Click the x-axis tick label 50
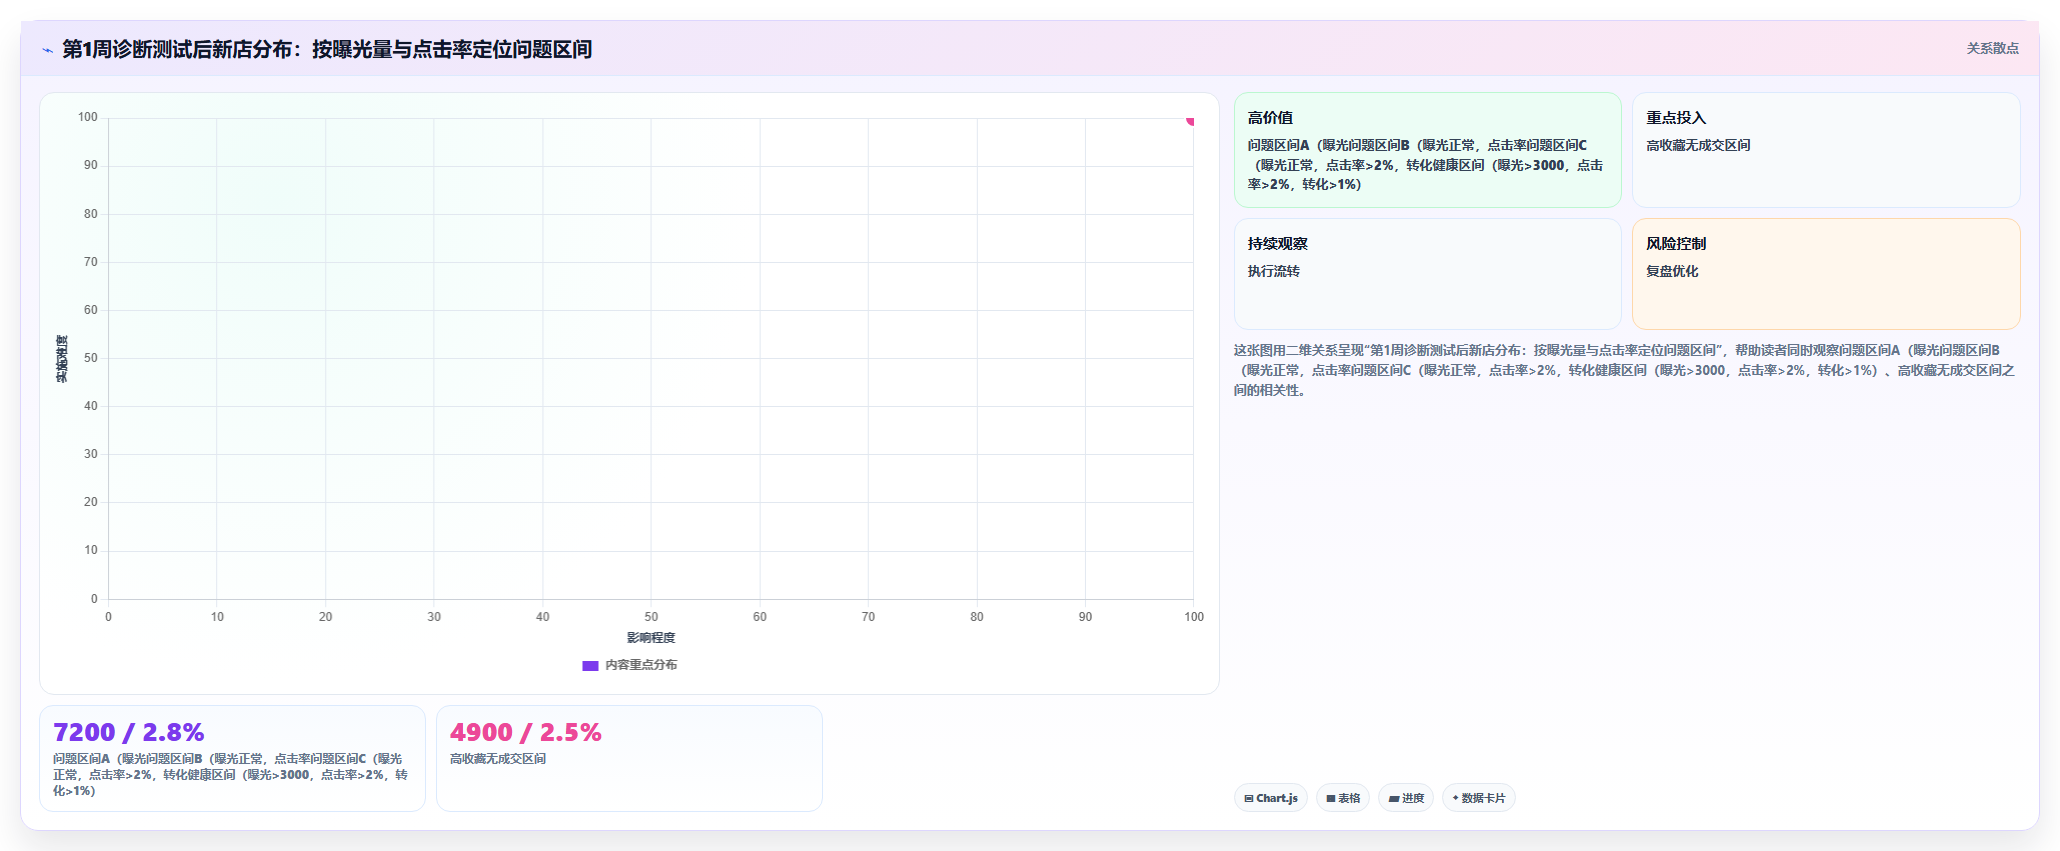The image size is (2060, 851). (651, 617)
